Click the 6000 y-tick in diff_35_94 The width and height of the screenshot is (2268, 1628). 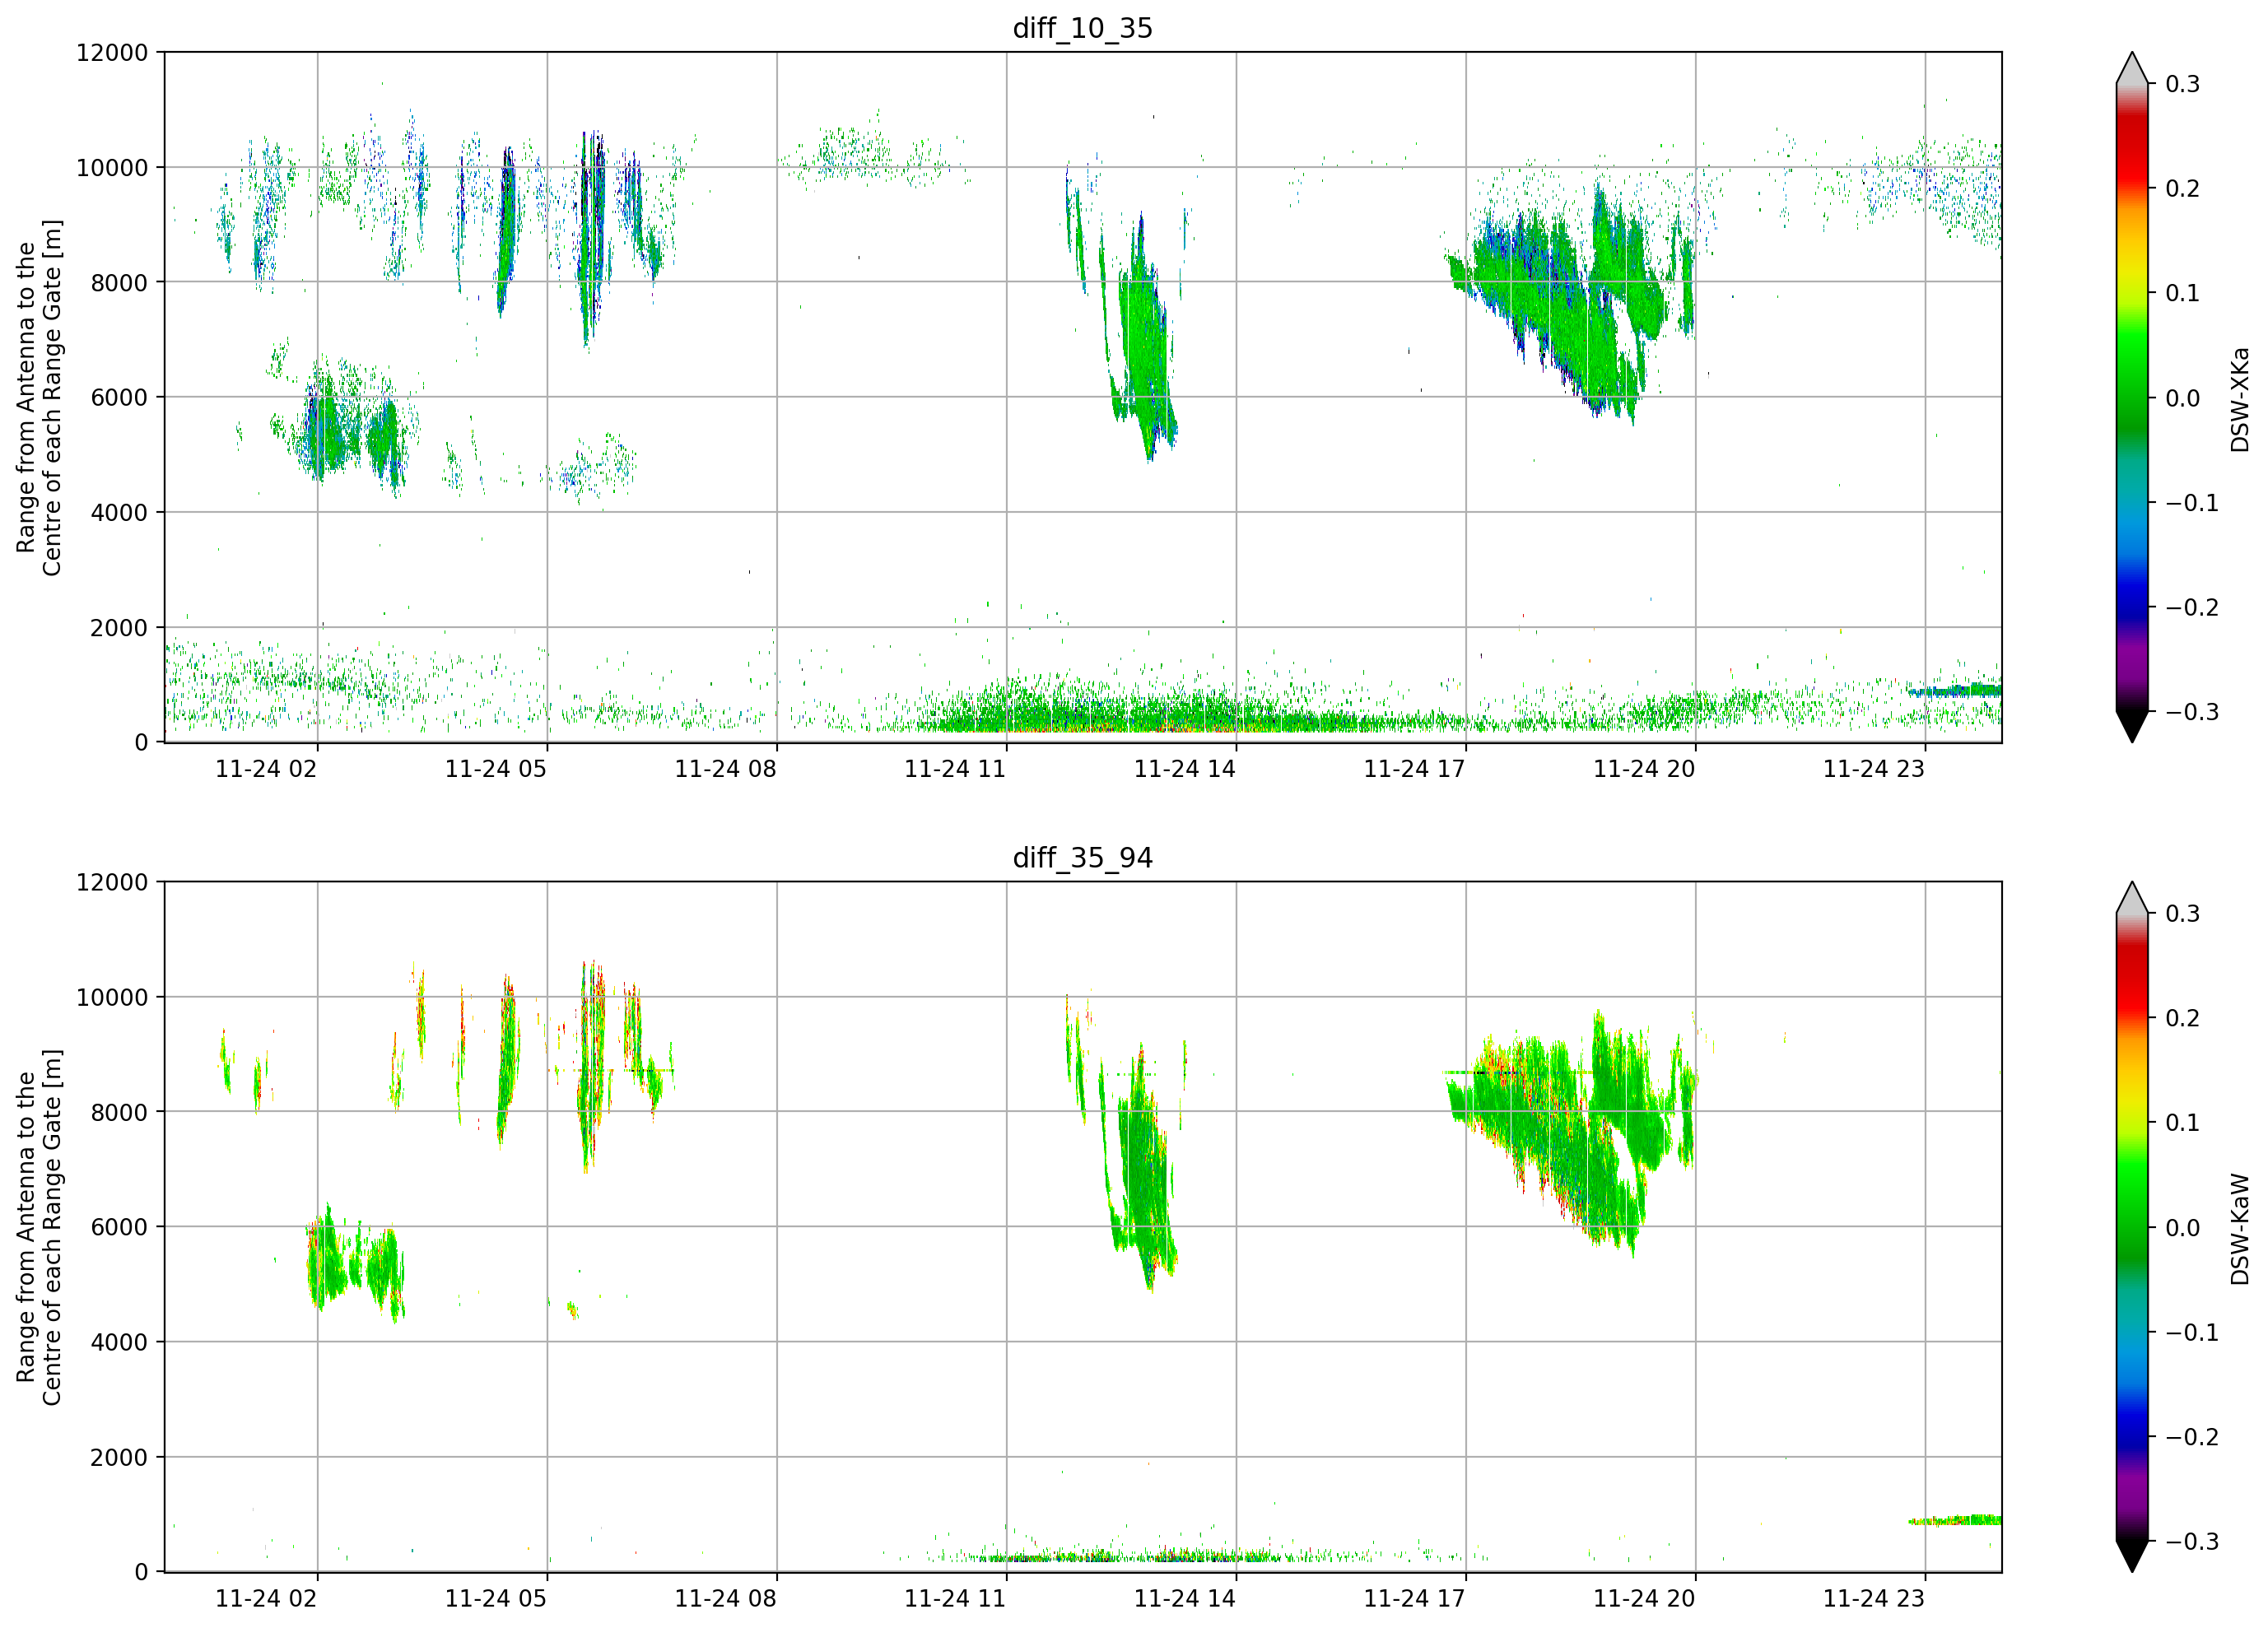(119, 1228)
